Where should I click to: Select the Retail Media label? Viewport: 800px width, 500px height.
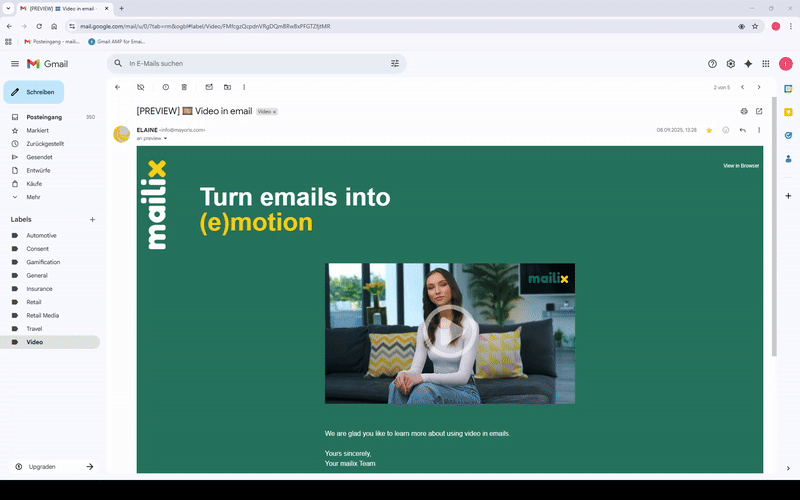tap(42, 315)
